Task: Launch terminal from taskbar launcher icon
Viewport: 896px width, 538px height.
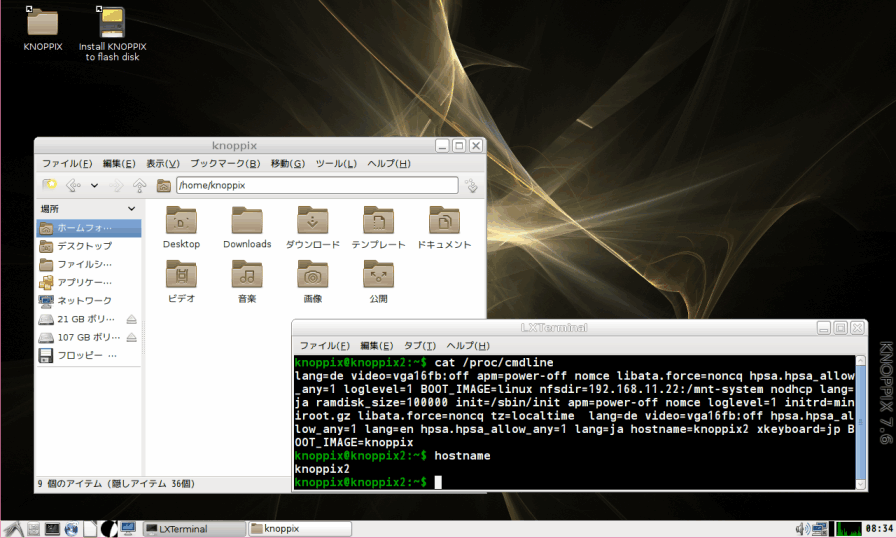Action: pyautogui.click(x=53, y=529)
